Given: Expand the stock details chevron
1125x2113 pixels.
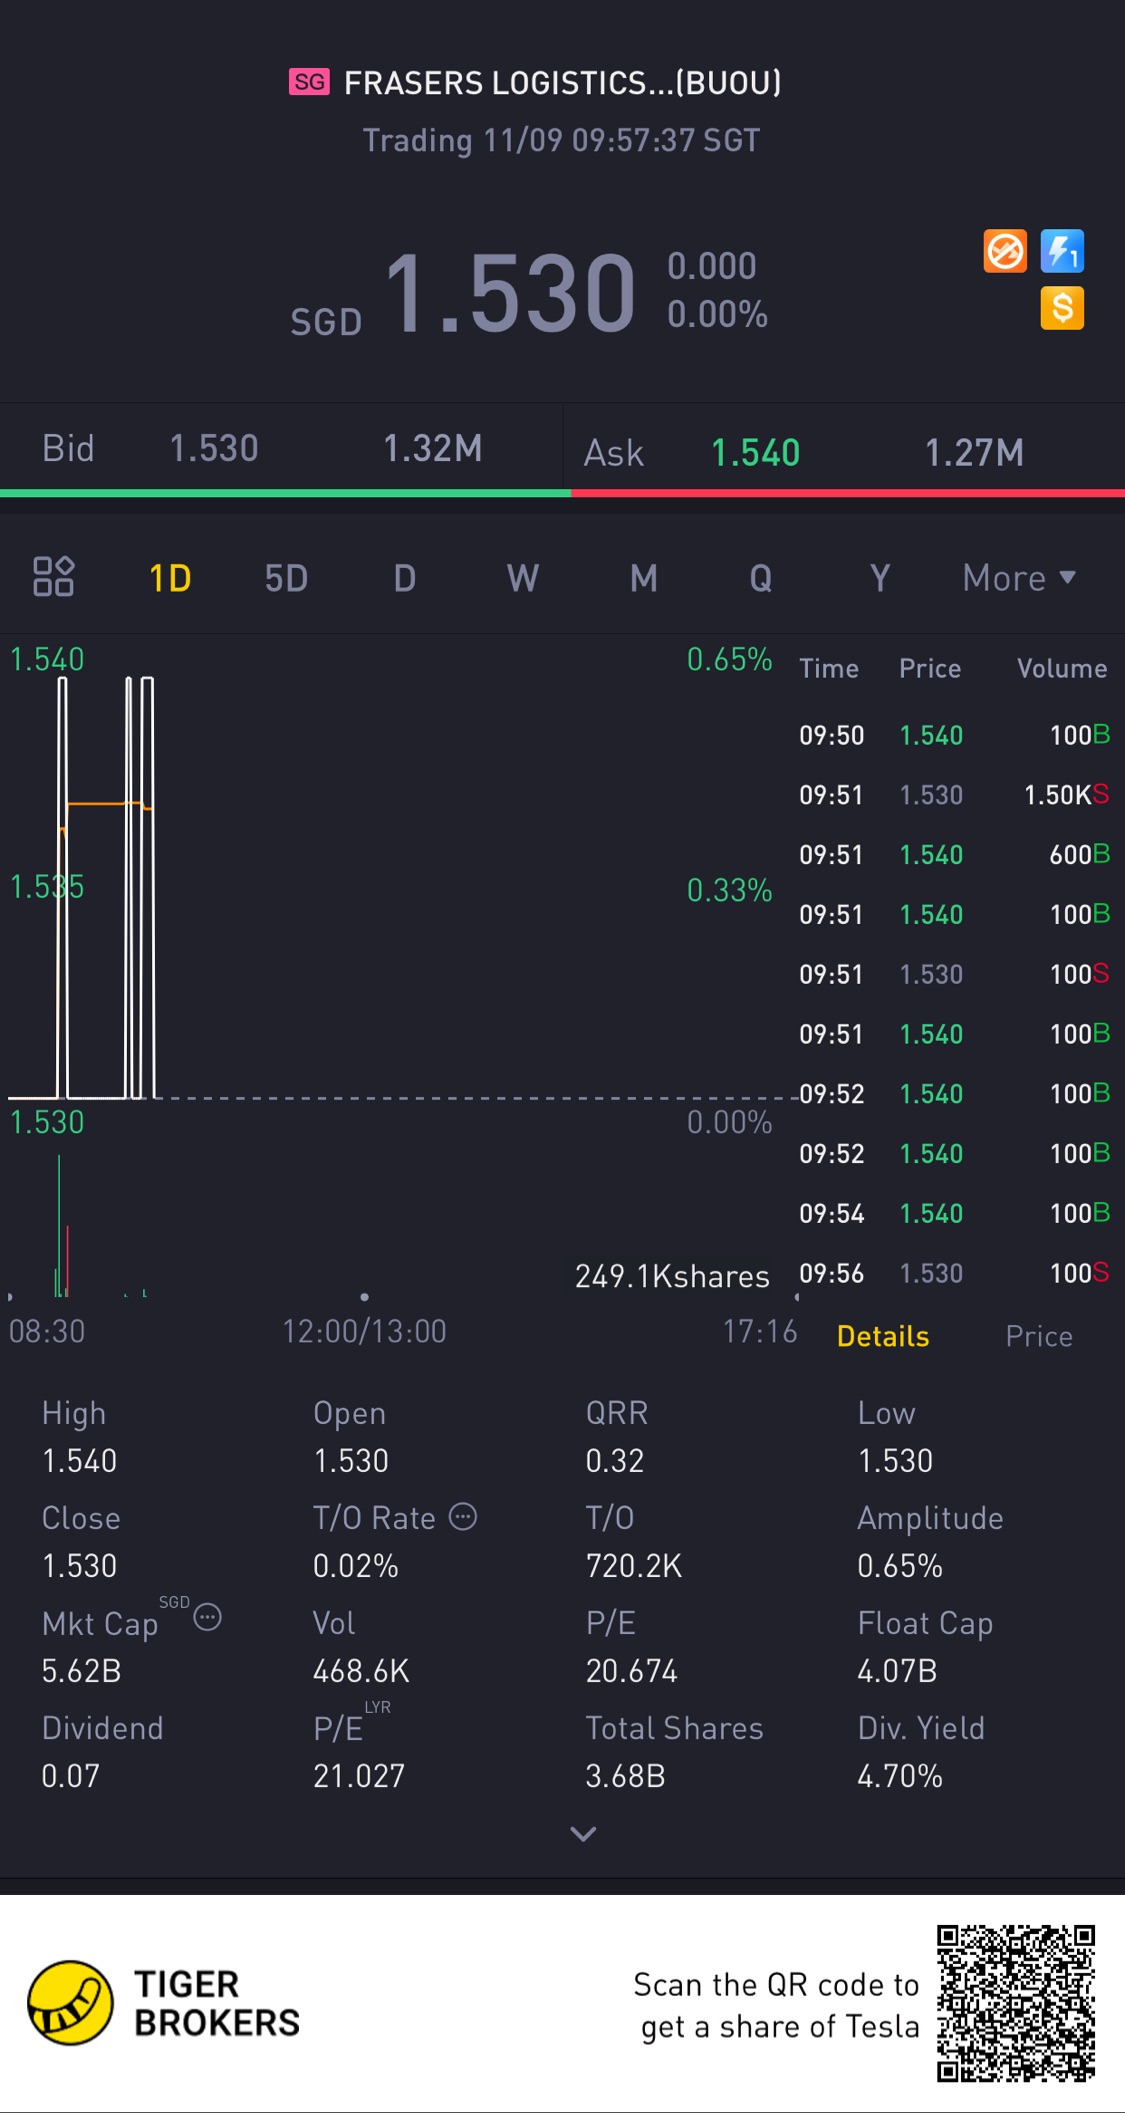Looking at the screenshot, I should [x=583, y=1833].
